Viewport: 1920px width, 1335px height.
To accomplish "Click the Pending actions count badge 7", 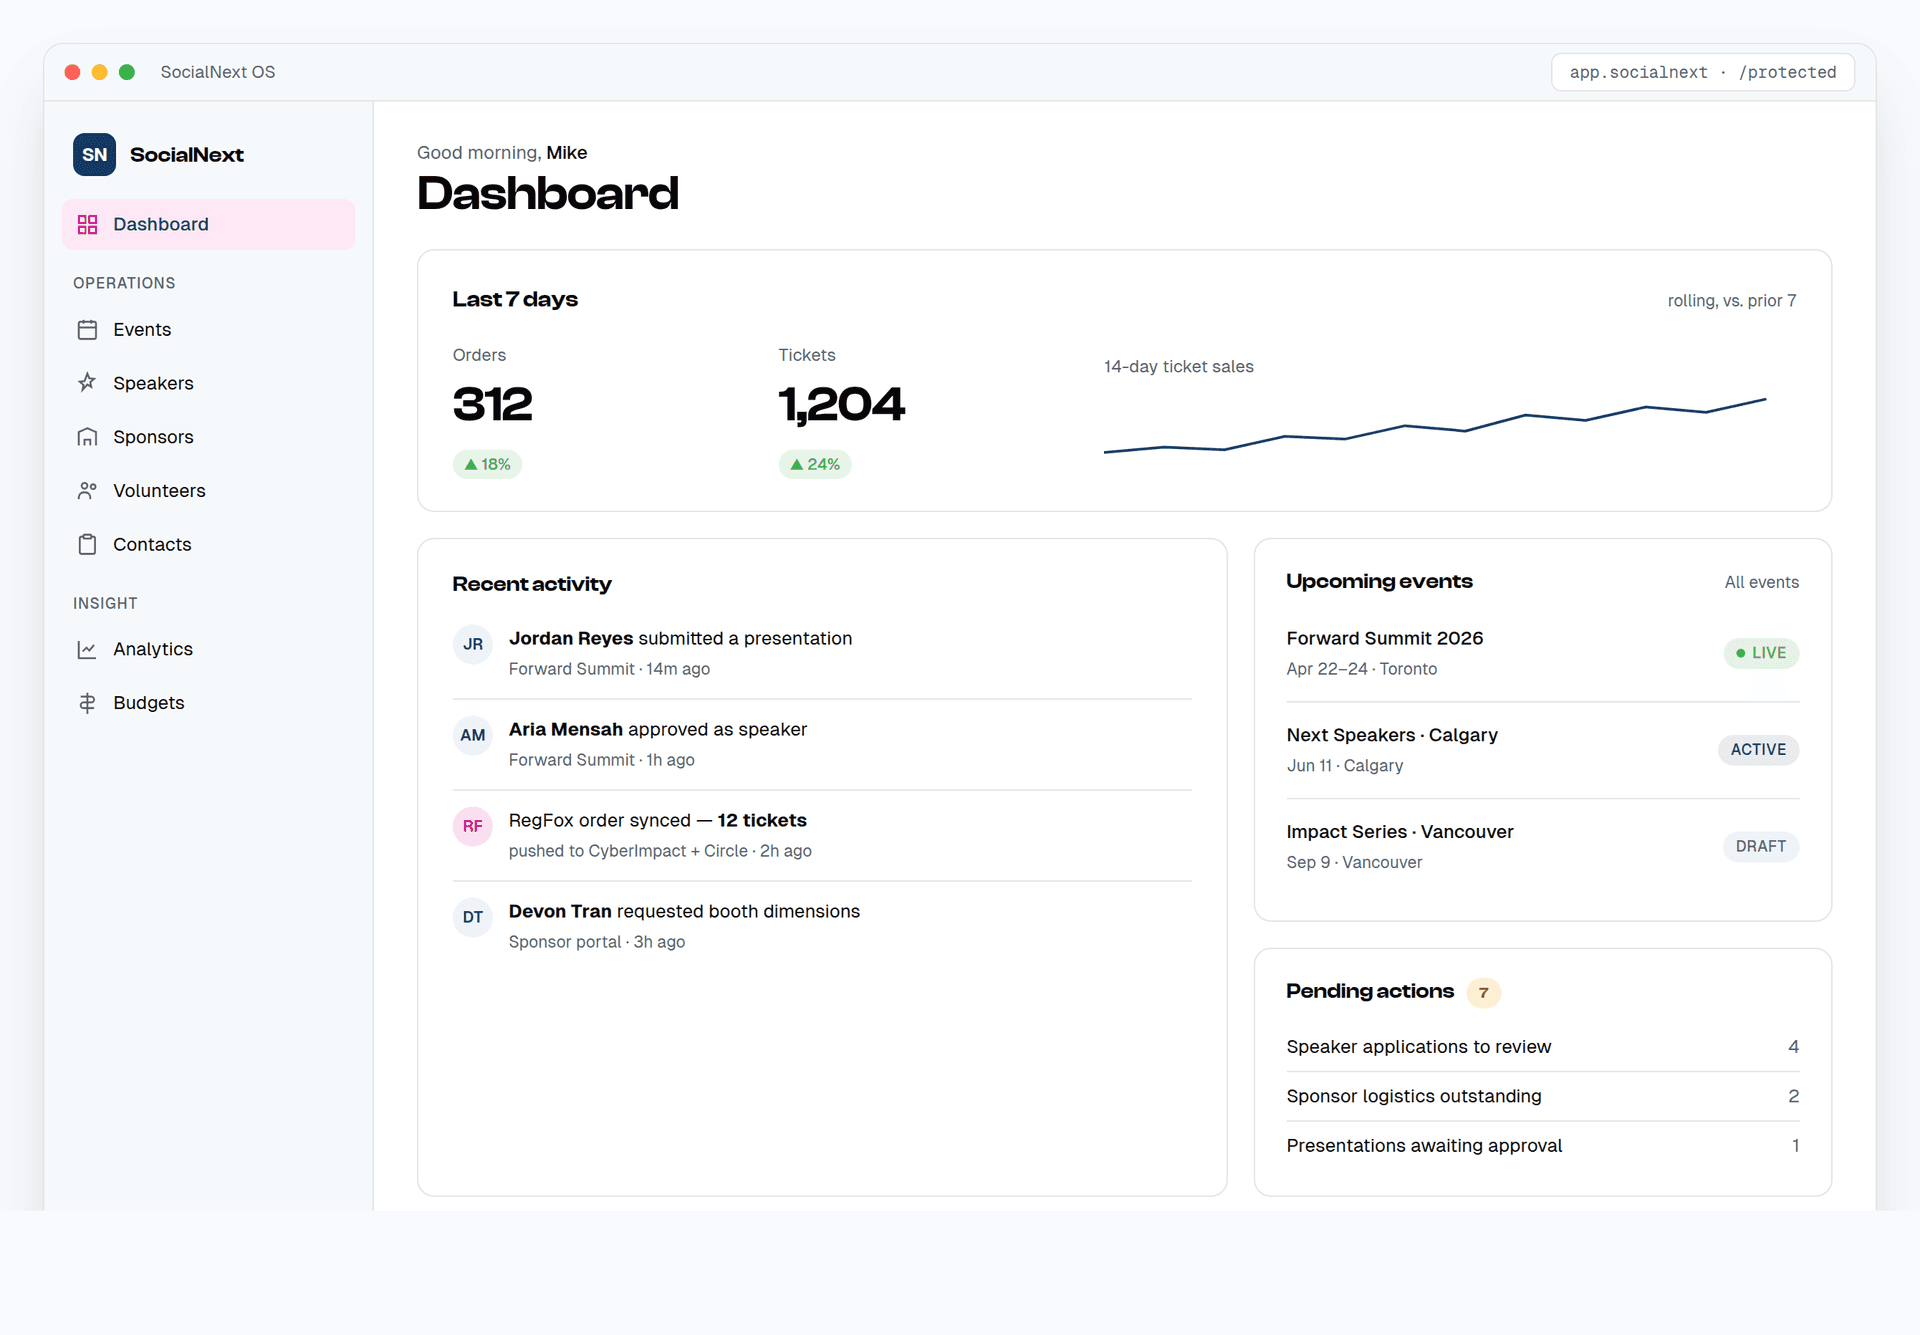I will coord(1483,992).
